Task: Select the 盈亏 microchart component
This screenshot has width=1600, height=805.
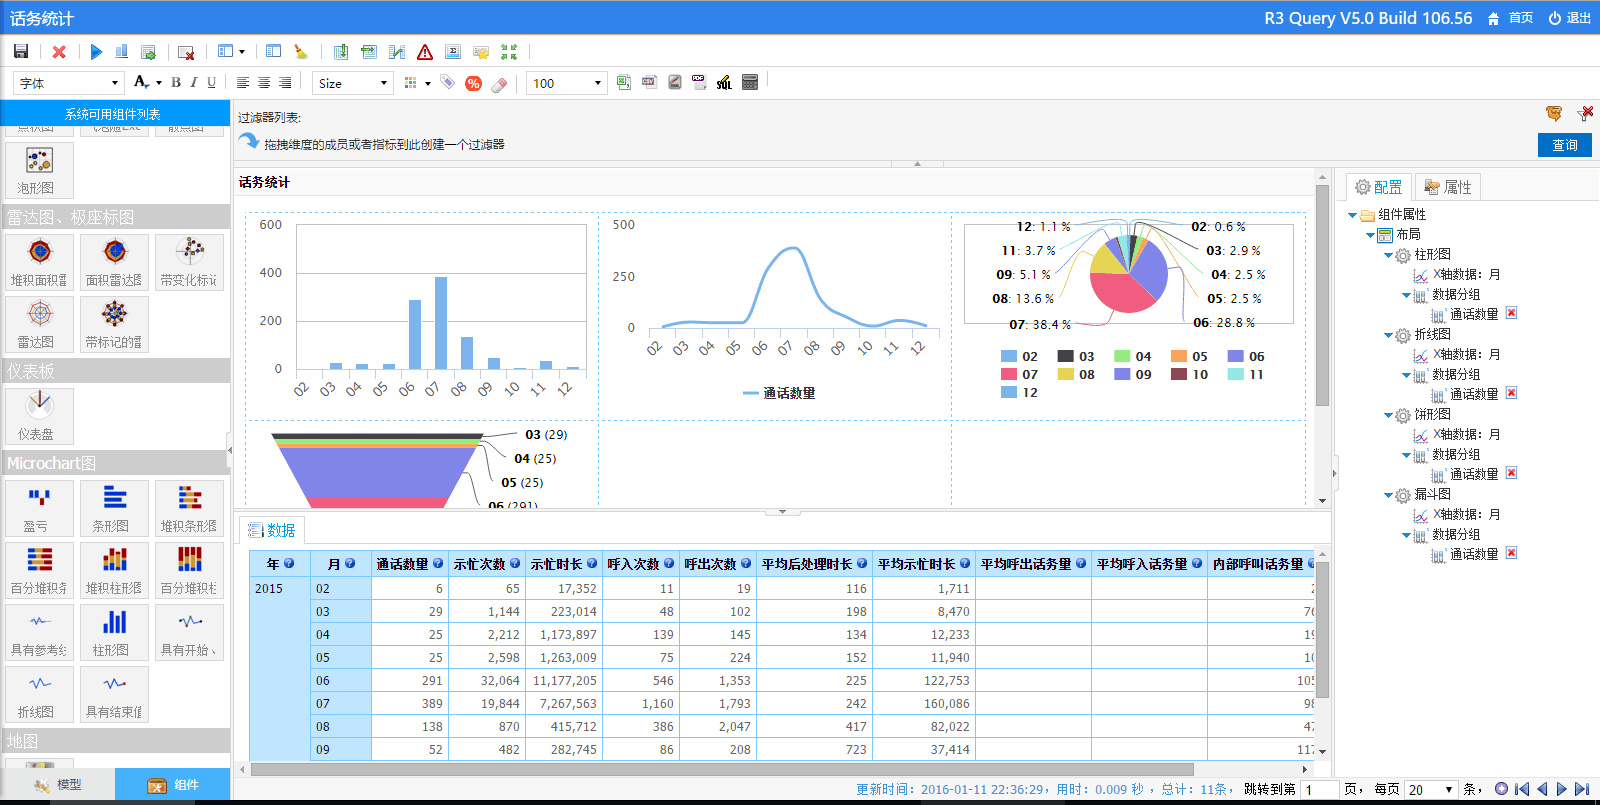Action: tap(39, 508)
